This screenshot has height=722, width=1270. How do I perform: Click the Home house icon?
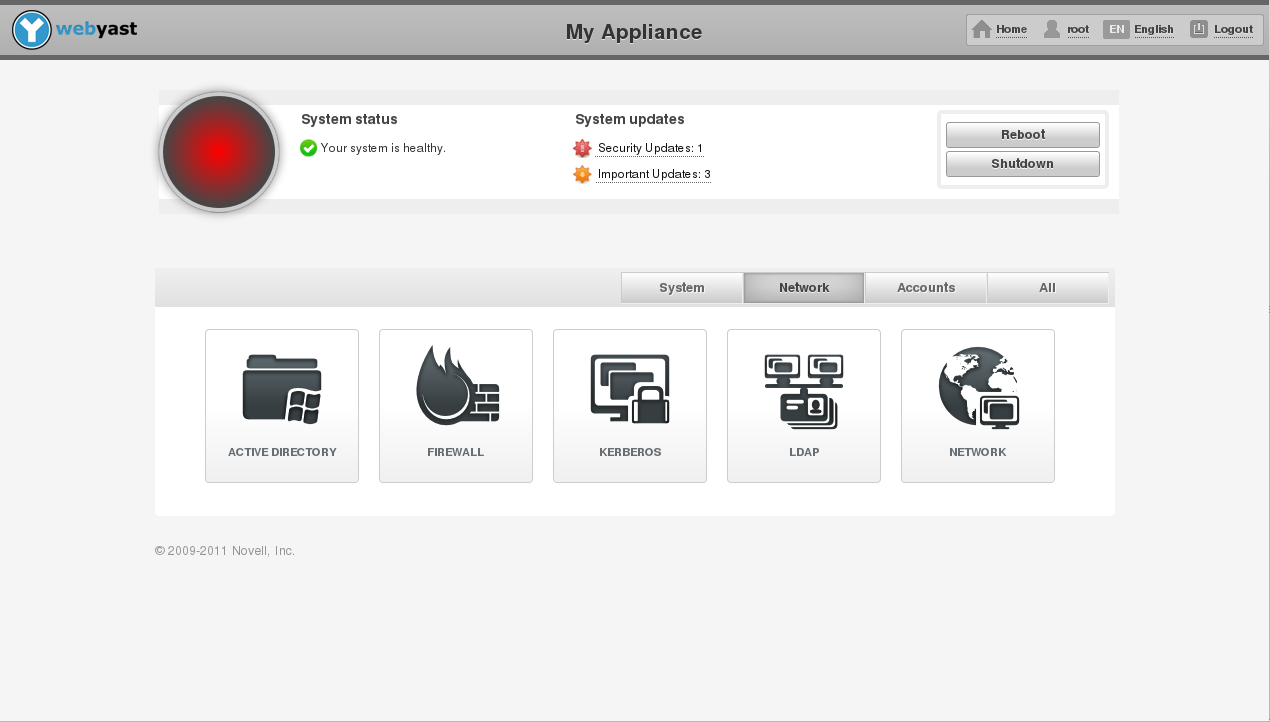(982, 29)
